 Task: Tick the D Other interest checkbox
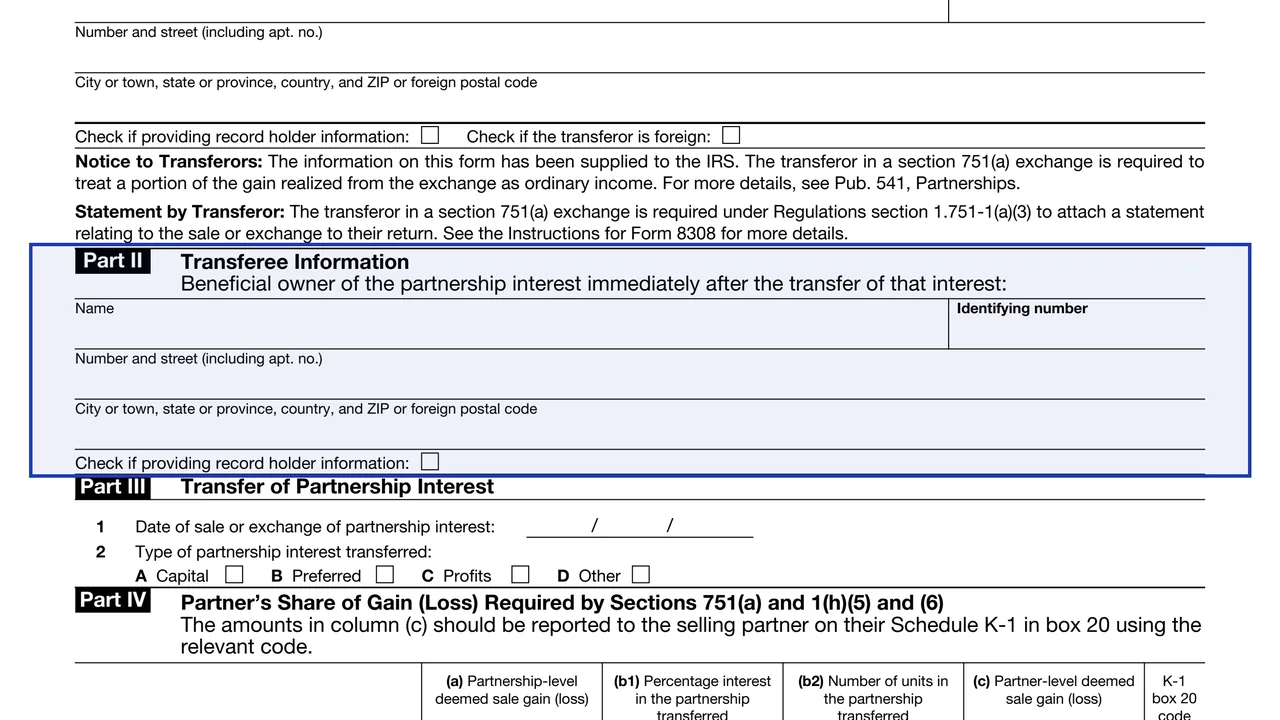pos(641,574)
